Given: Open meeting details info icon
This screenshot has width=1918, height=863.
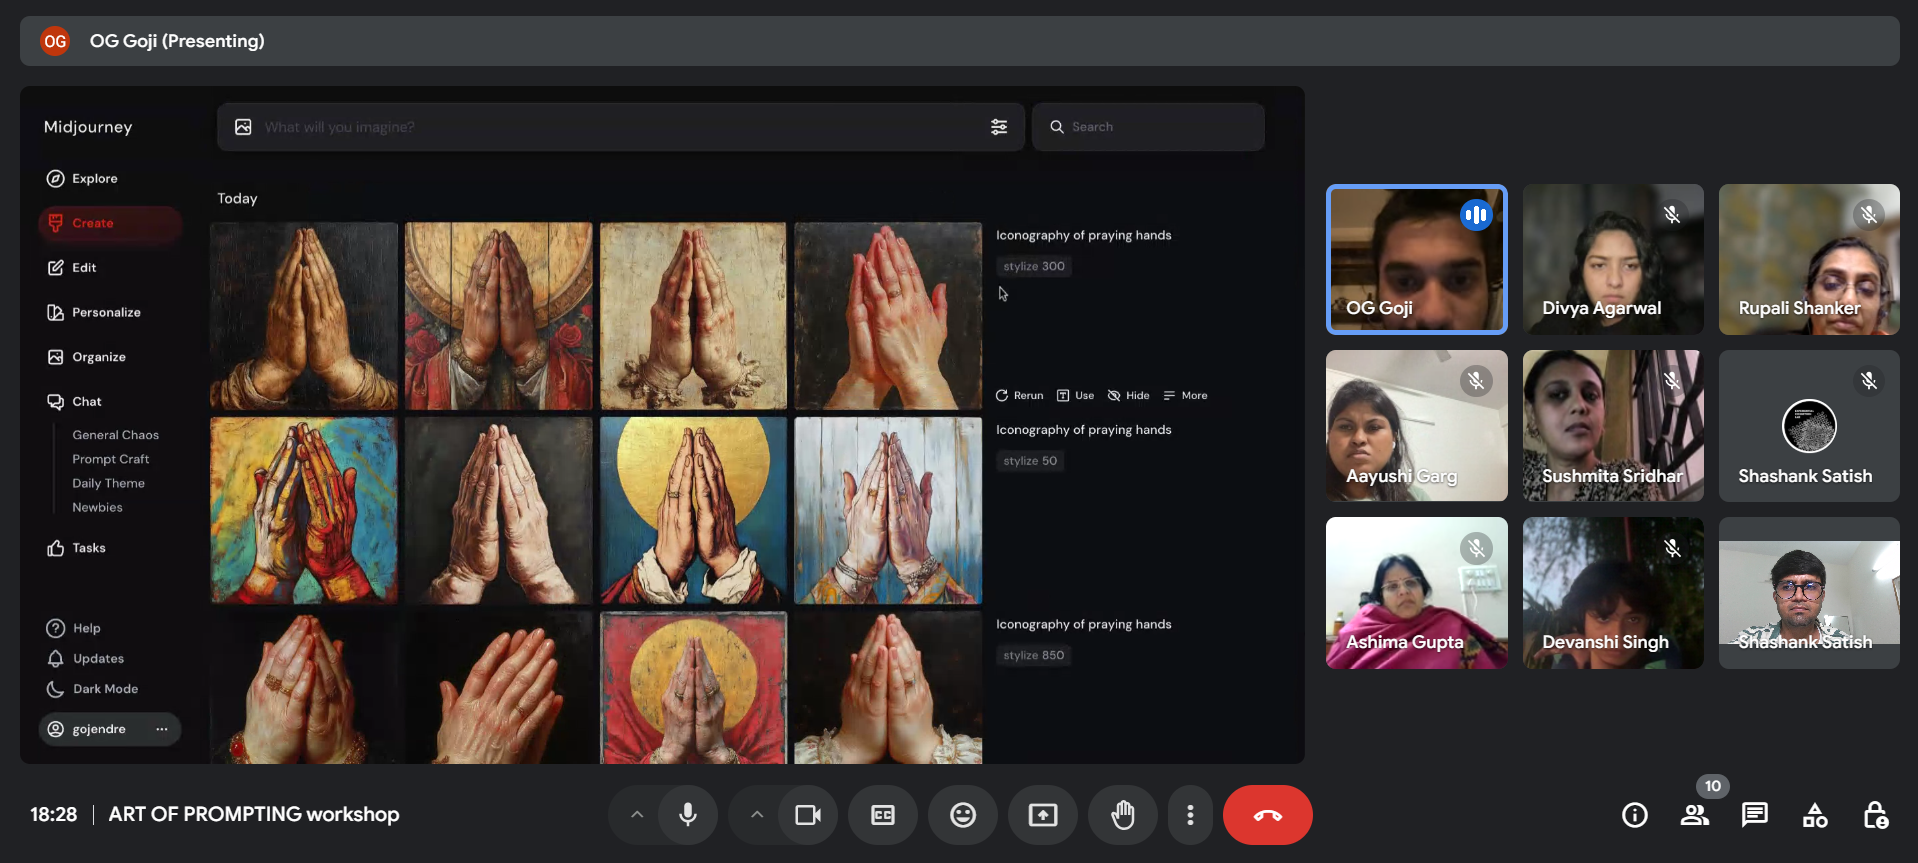Looking at the screenshot, I should 1635,815.
